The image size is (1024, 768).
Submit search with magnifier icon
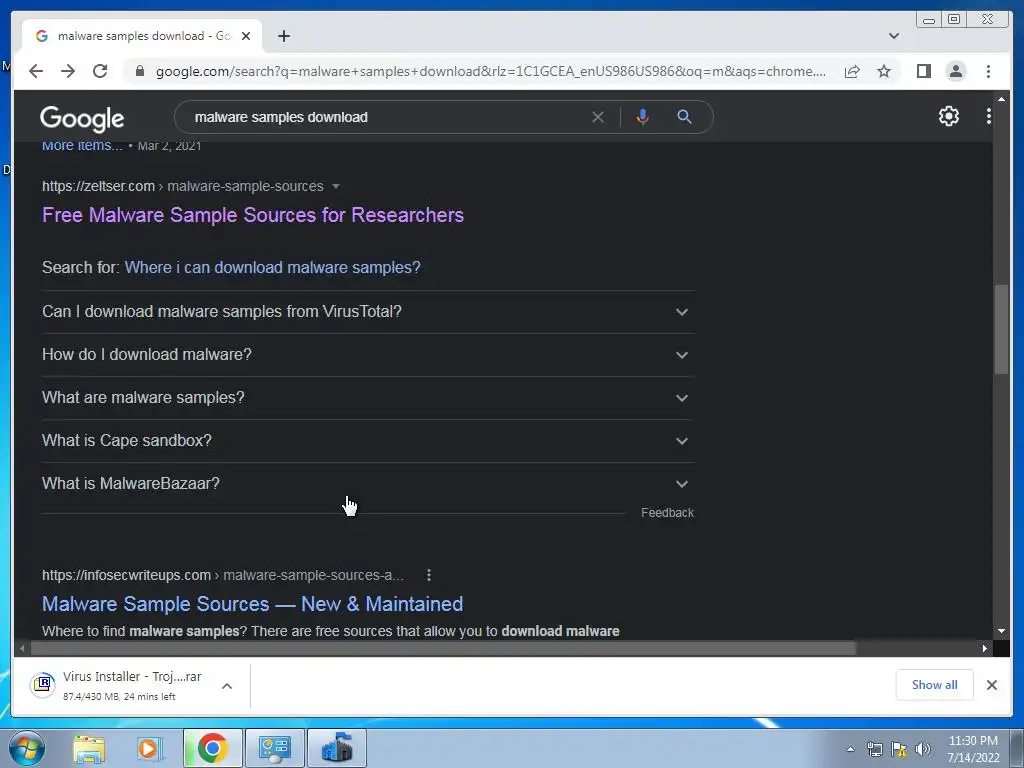(x=684, y=117)
